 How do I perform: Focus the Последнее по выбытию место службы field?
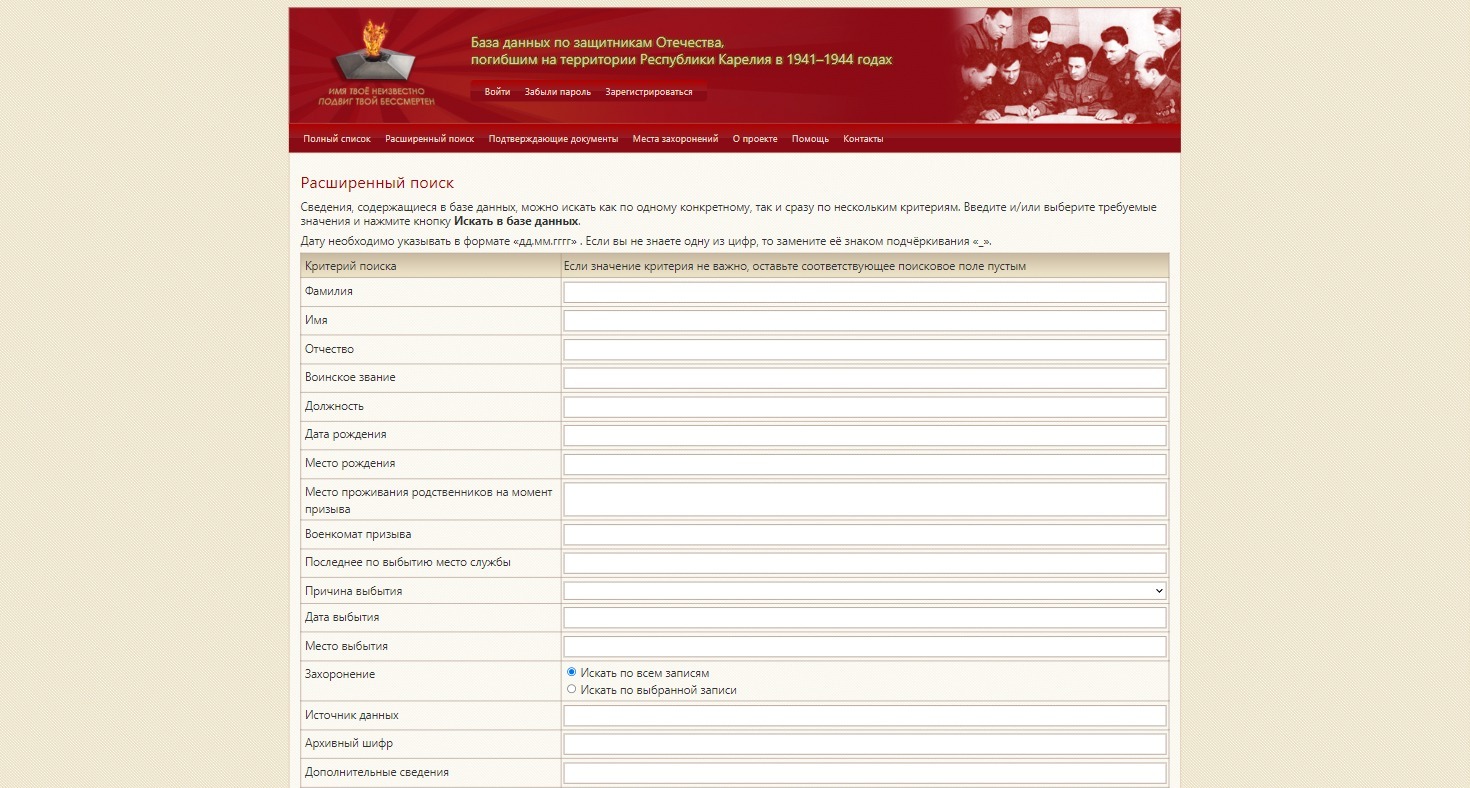865,563
